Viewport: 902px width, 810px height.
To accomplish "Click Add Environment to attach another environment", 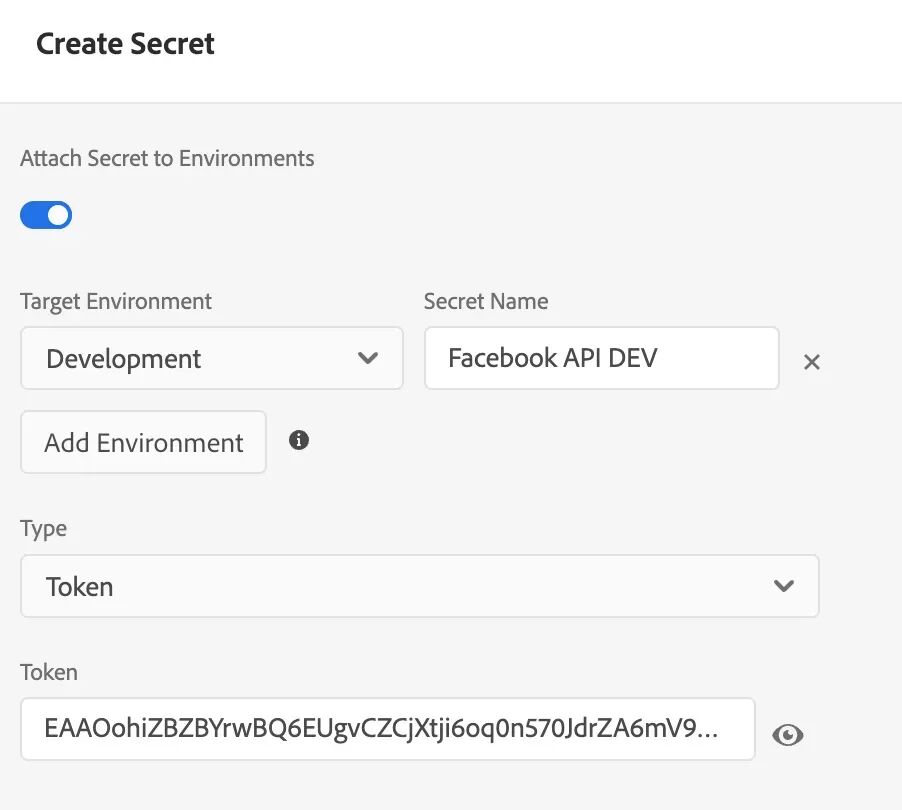I will click(x=142, y=441).
